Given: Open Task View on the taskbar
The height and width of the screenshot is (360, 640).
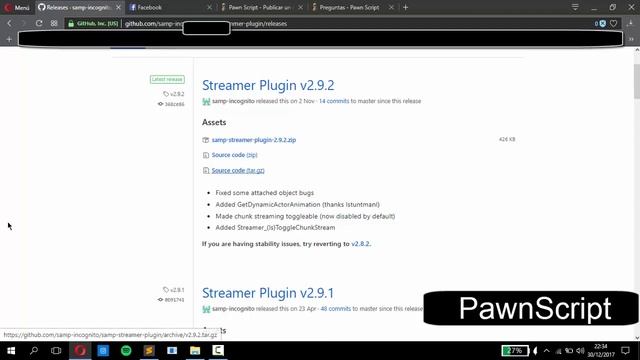Looking at the screenshot, I should click(x=56, y=351).
